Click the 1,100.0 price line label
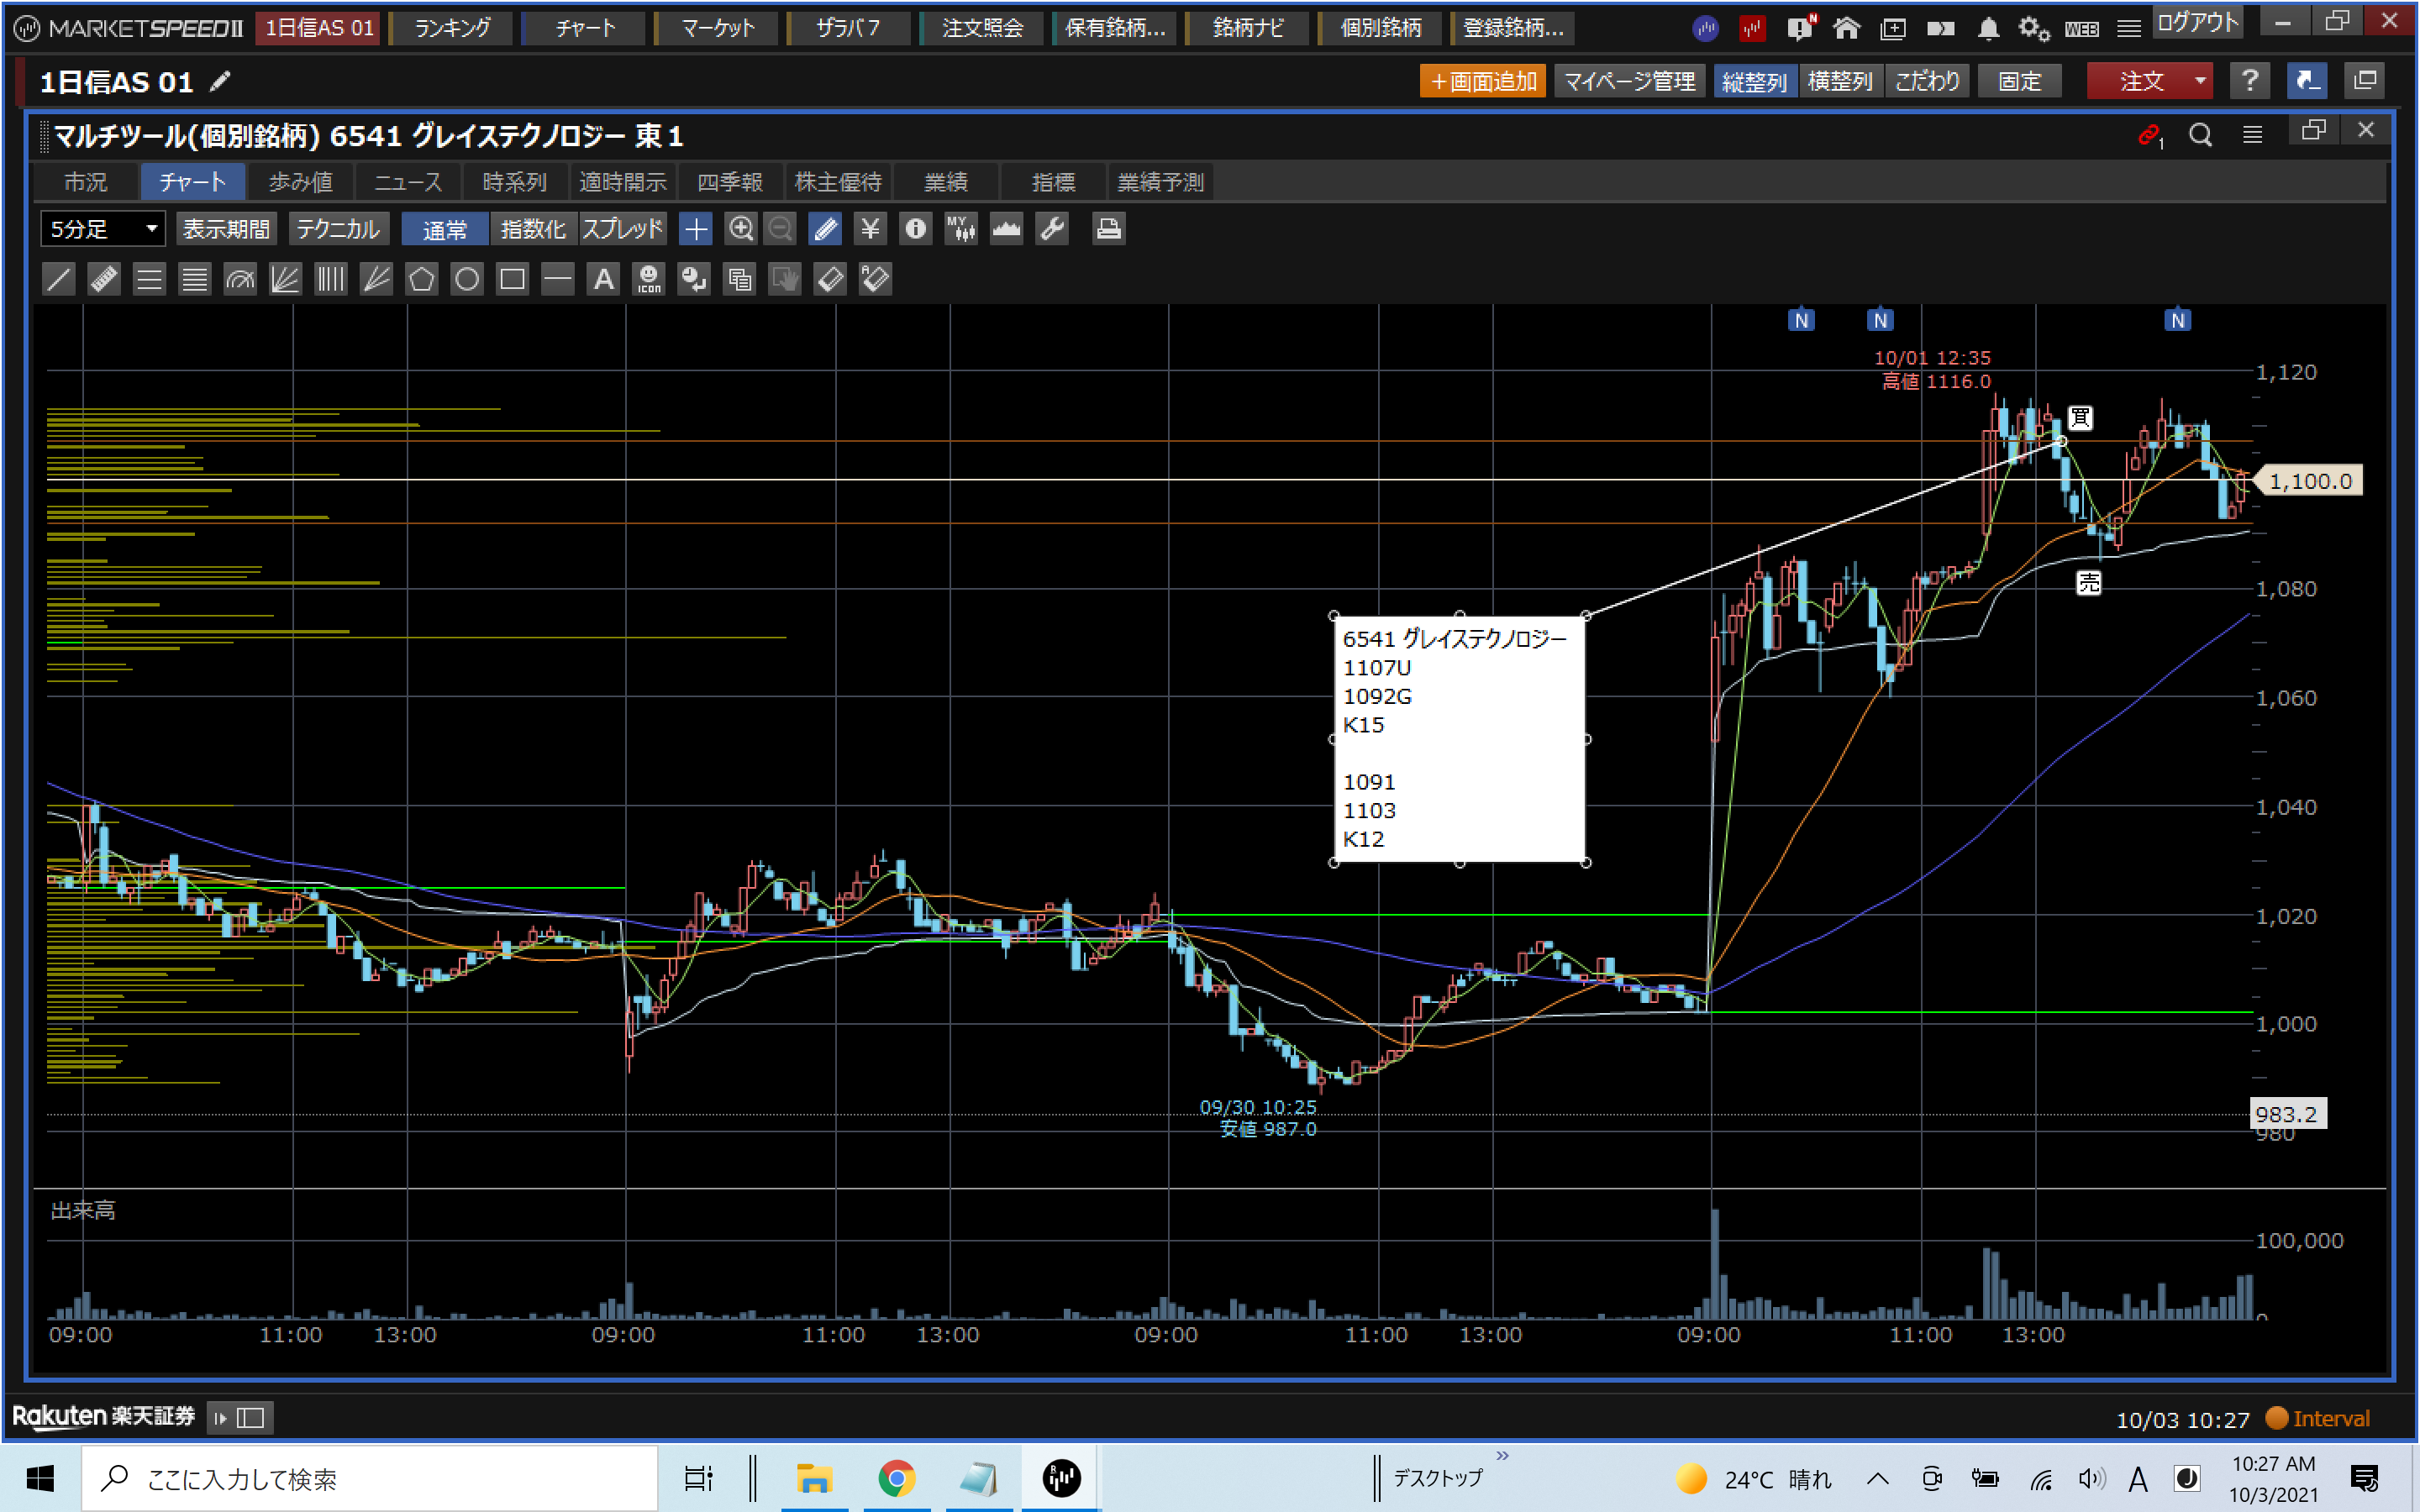The image size is (2420, 1512). pos(2310,481)
